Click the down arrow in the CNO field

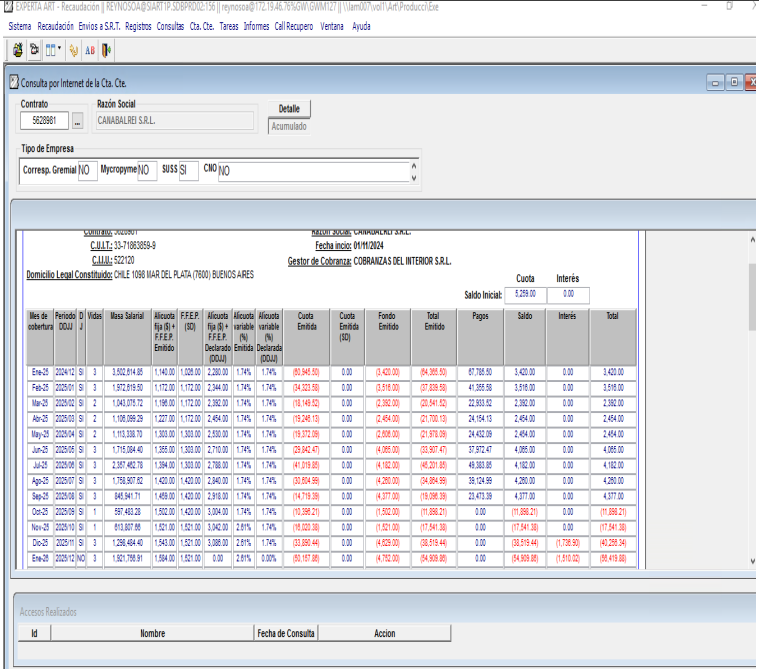pos(415,178)
